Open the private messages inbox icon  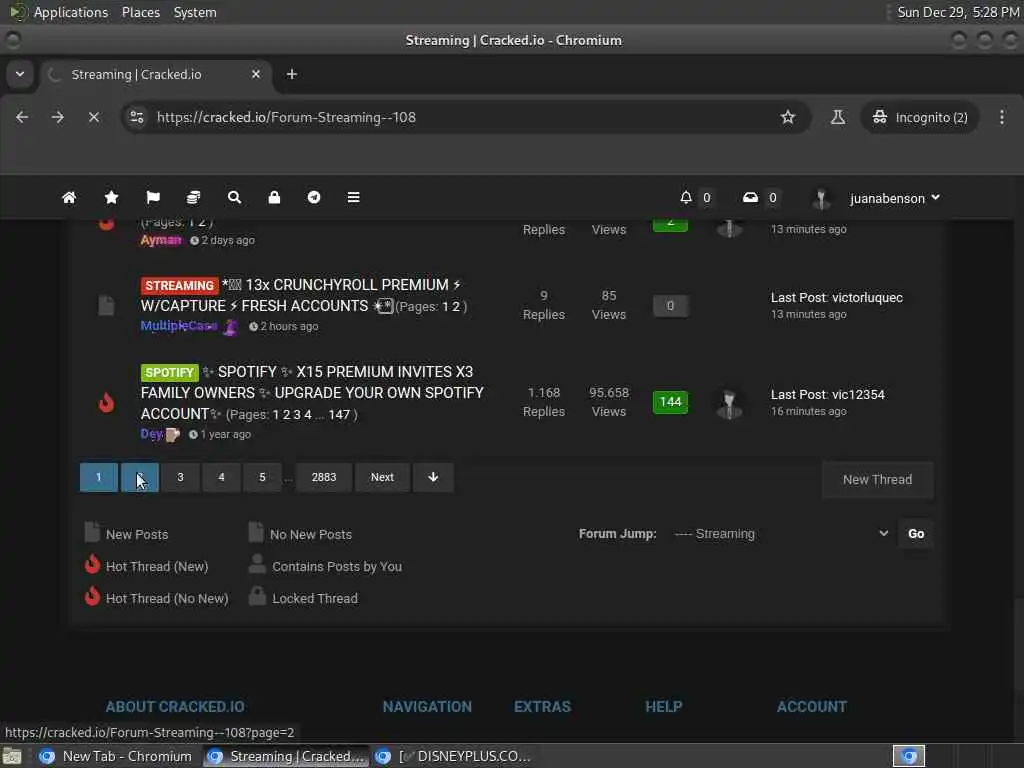(x=750, y=197)
